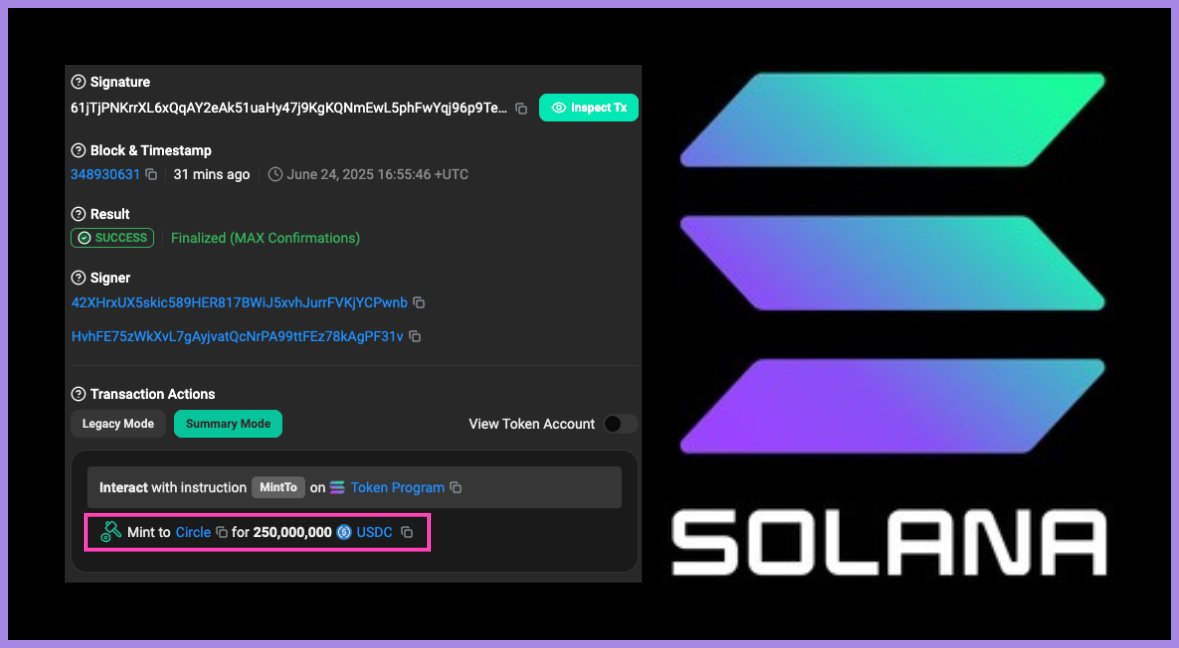Click the MintTo instruction tag
Viewport: 1179px width, 648px height.
click(278, 488)
